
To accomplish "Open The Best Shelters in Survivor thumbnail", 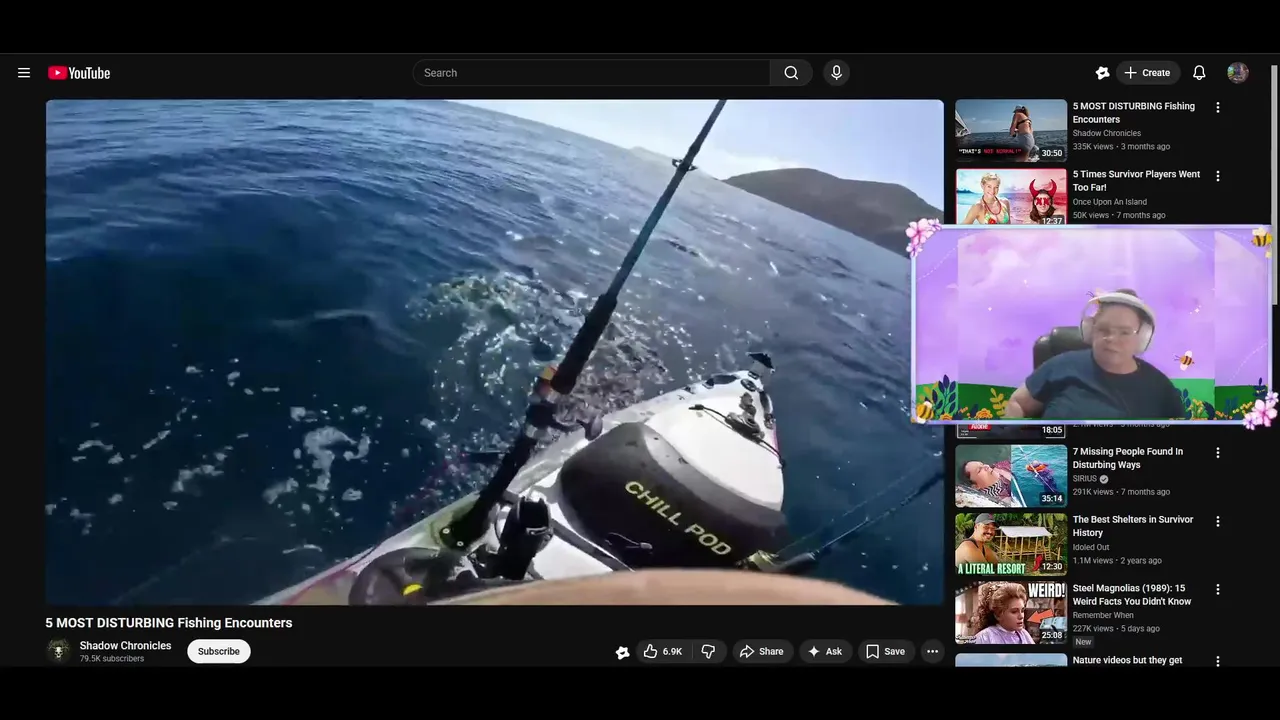I will [x=1011, y=545].
